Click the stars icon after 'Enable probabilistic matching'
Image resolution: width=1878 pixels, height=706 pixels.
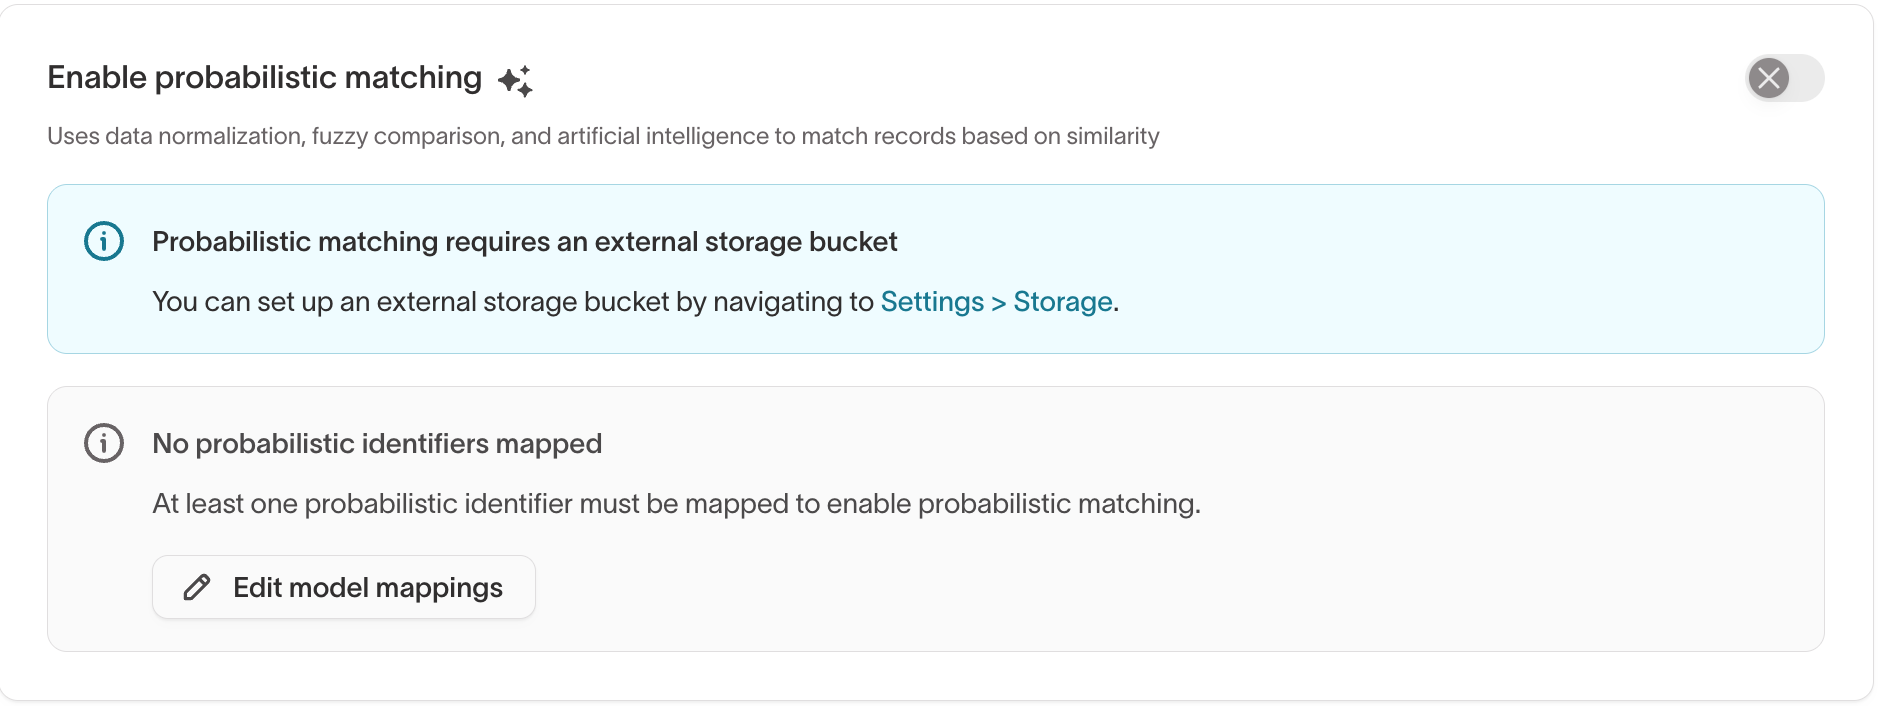tap(515, 77)
